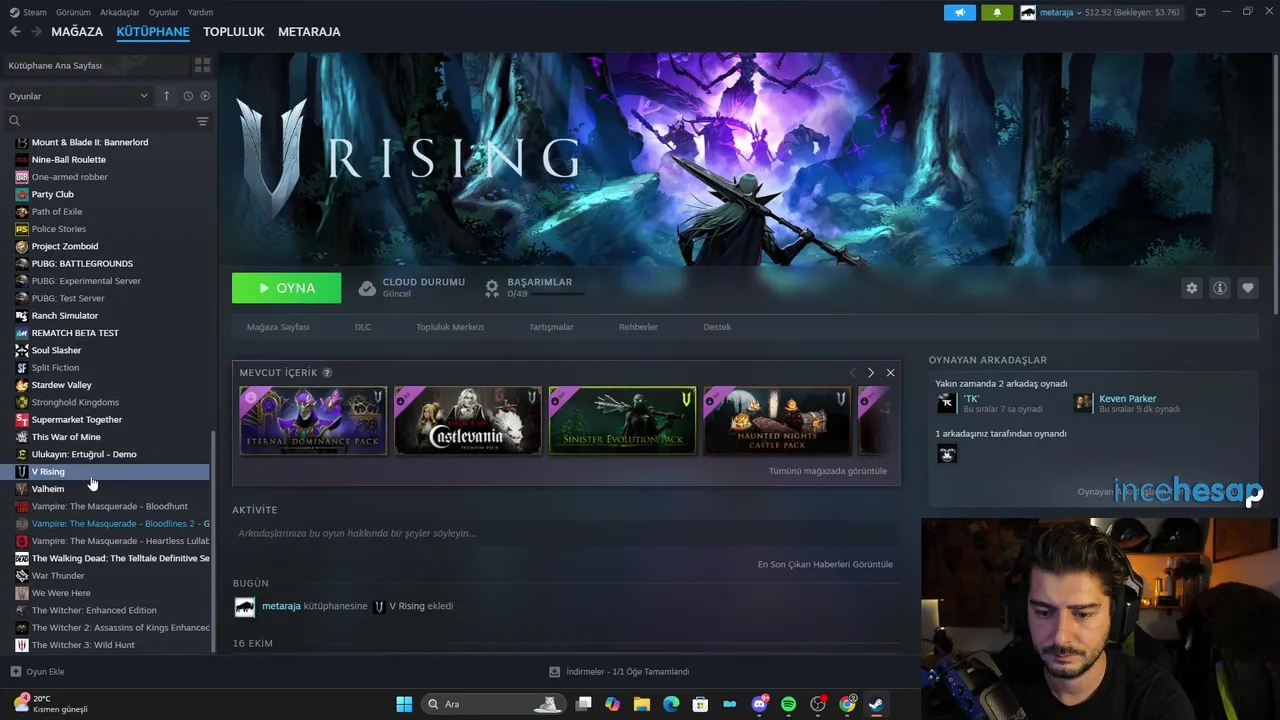
Task: Open Kütüphane Ana Sayfası
Action: click(96, 65)
